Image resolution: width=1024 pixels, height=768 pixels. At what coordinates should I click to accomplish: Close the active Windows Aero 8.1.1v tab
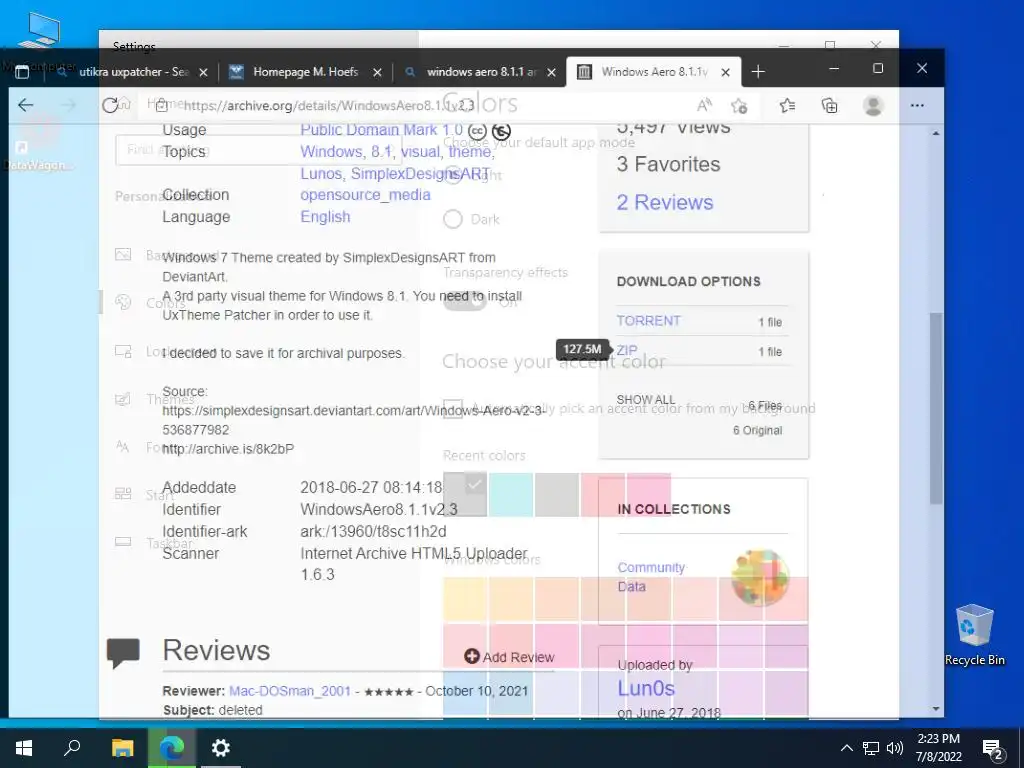tap(725, 72)
